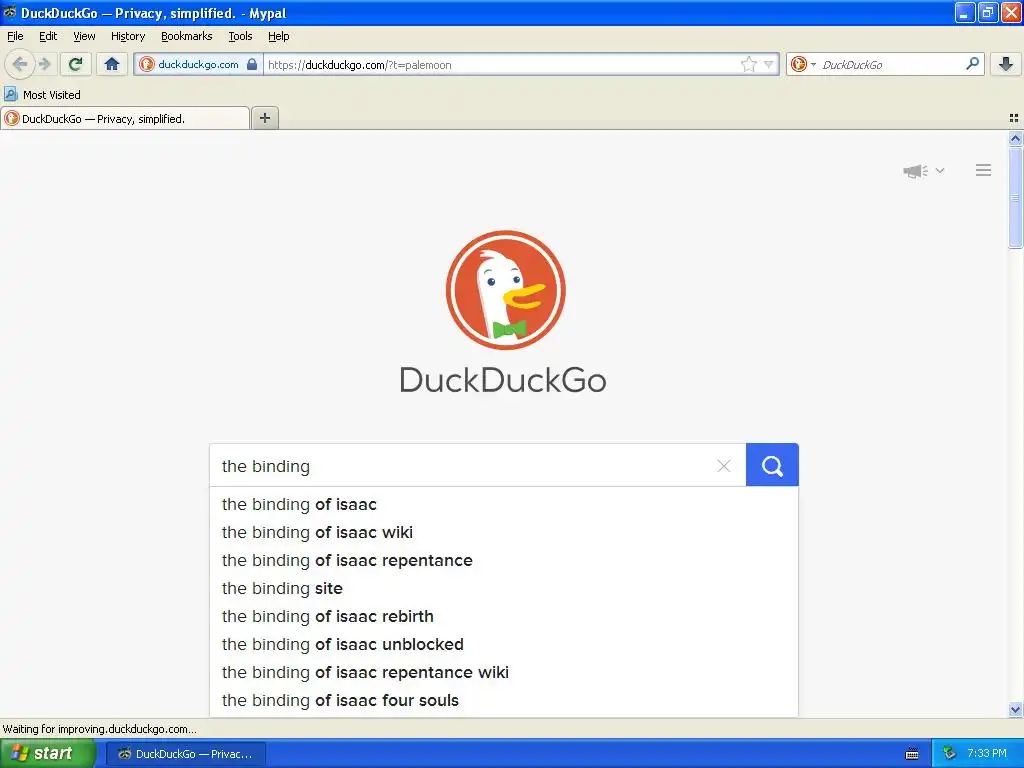Bookmark this page with the star icon
1024x768 pixels.
pos(748,64)
